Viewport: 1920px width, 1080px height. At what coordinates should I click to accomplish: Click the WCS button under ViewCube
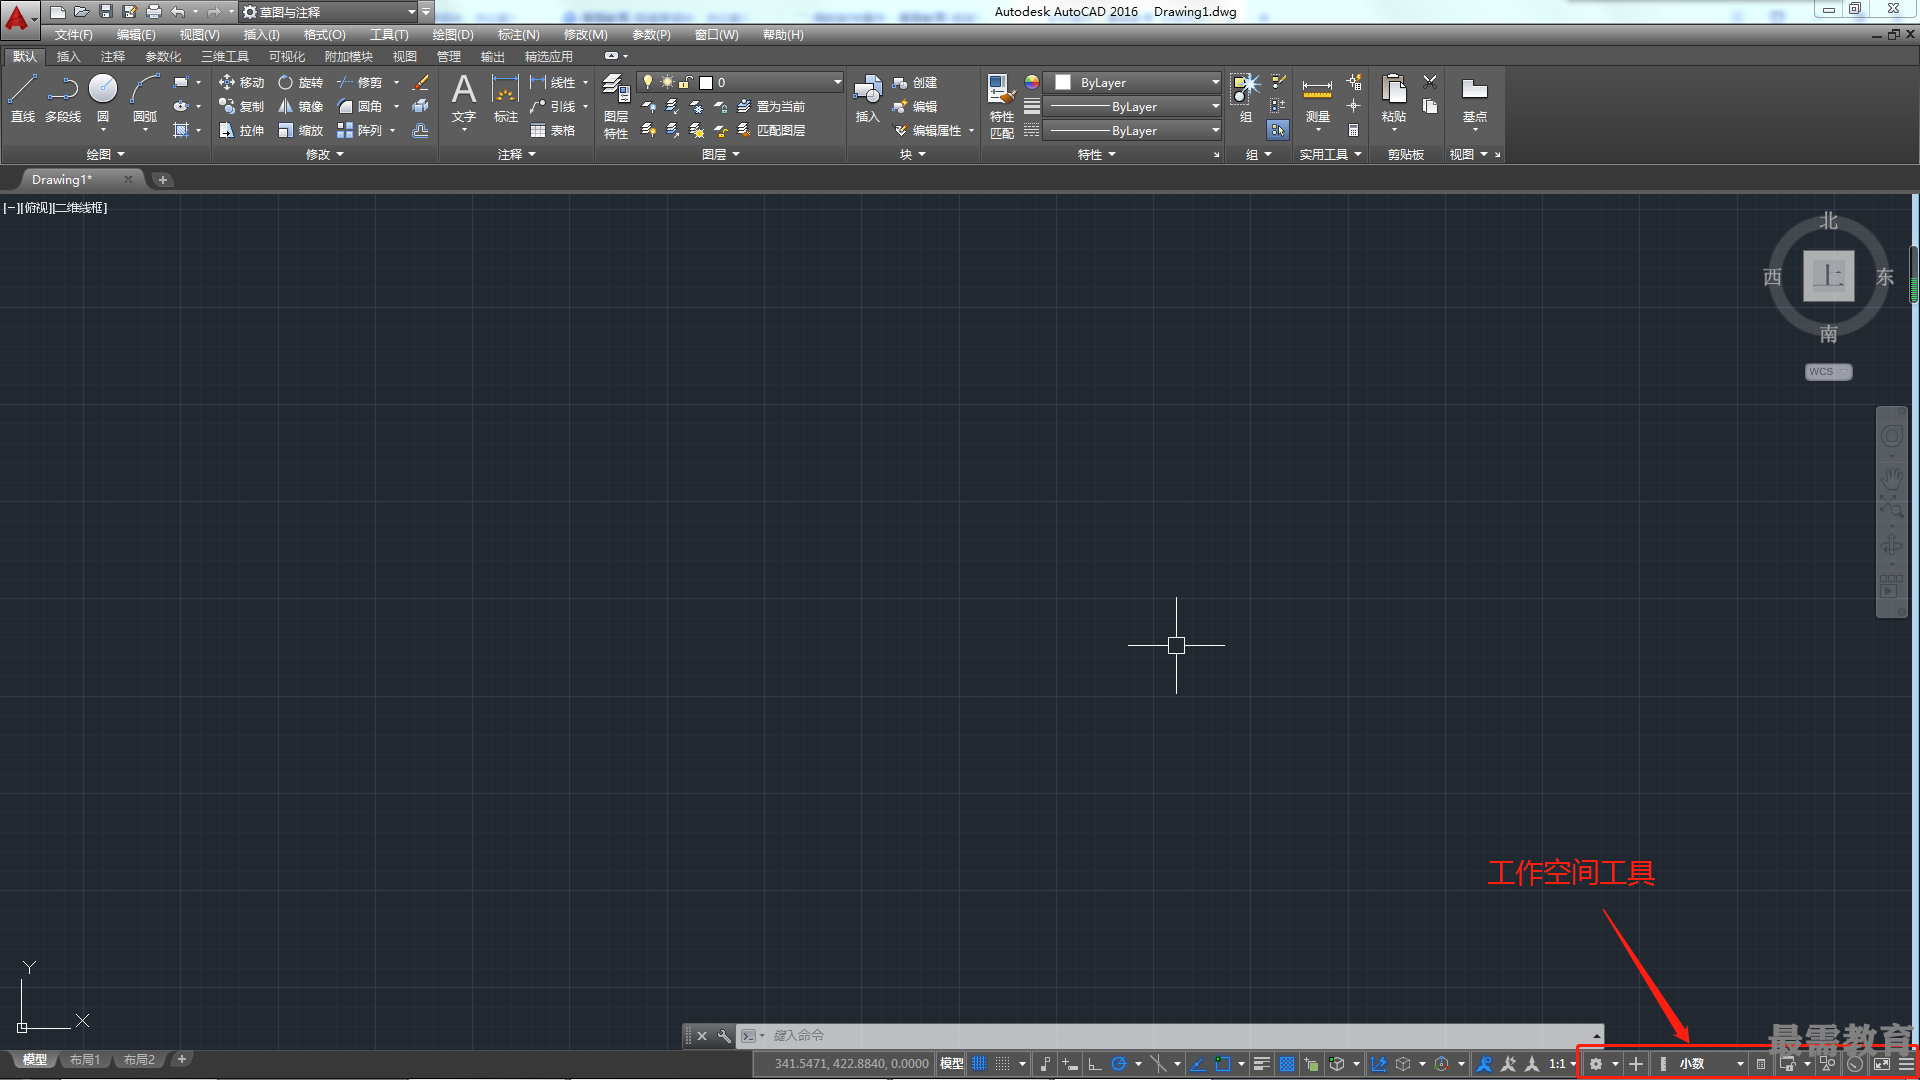[x=1828, y=372]
